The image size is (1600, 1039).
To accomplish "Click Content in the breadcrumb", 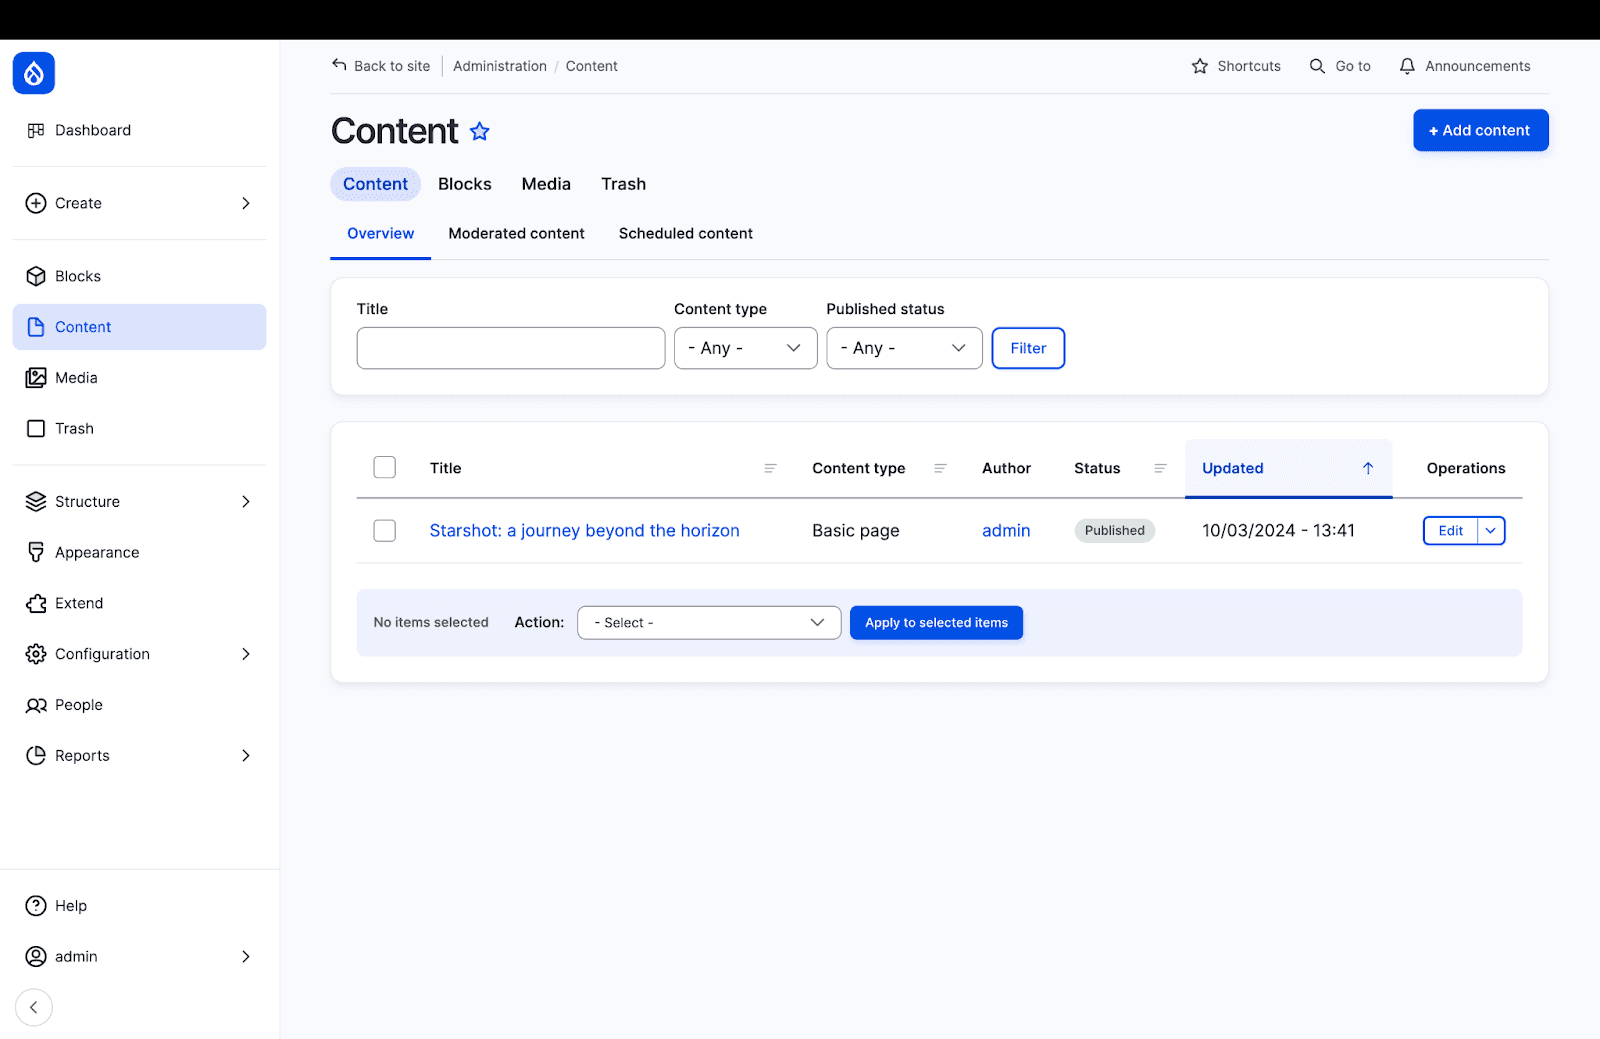I will pos(592,66).
